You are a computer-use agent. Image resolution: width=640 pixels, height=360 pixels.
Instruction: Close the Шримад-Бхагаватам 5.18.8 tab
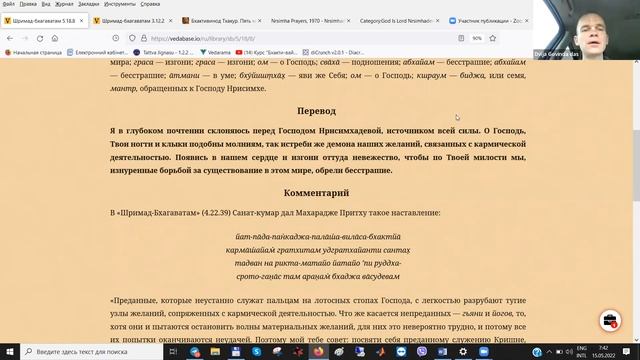pos(81,20)
